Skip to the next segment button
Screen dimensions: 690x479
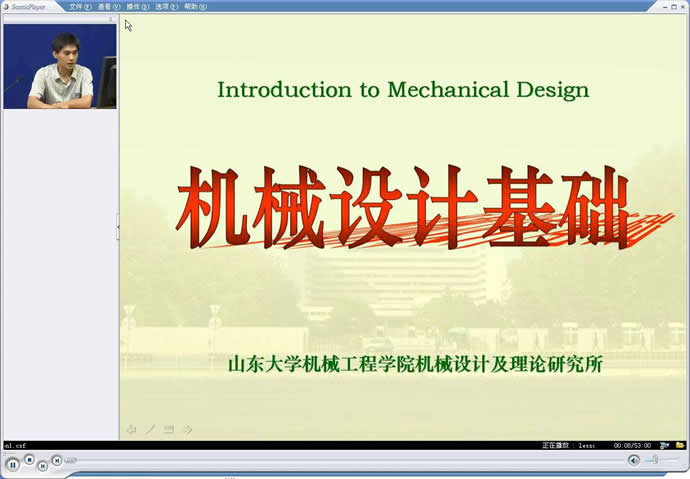coord(57,461)
